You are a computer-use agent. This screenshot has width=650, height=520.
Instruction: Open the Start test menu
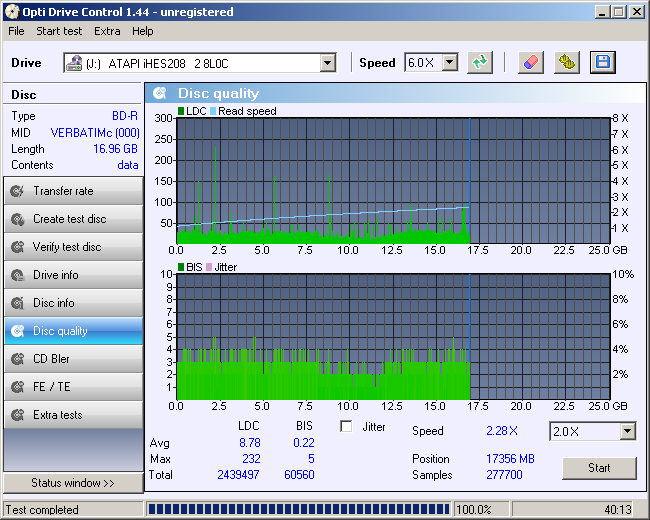tap(59, 31)
